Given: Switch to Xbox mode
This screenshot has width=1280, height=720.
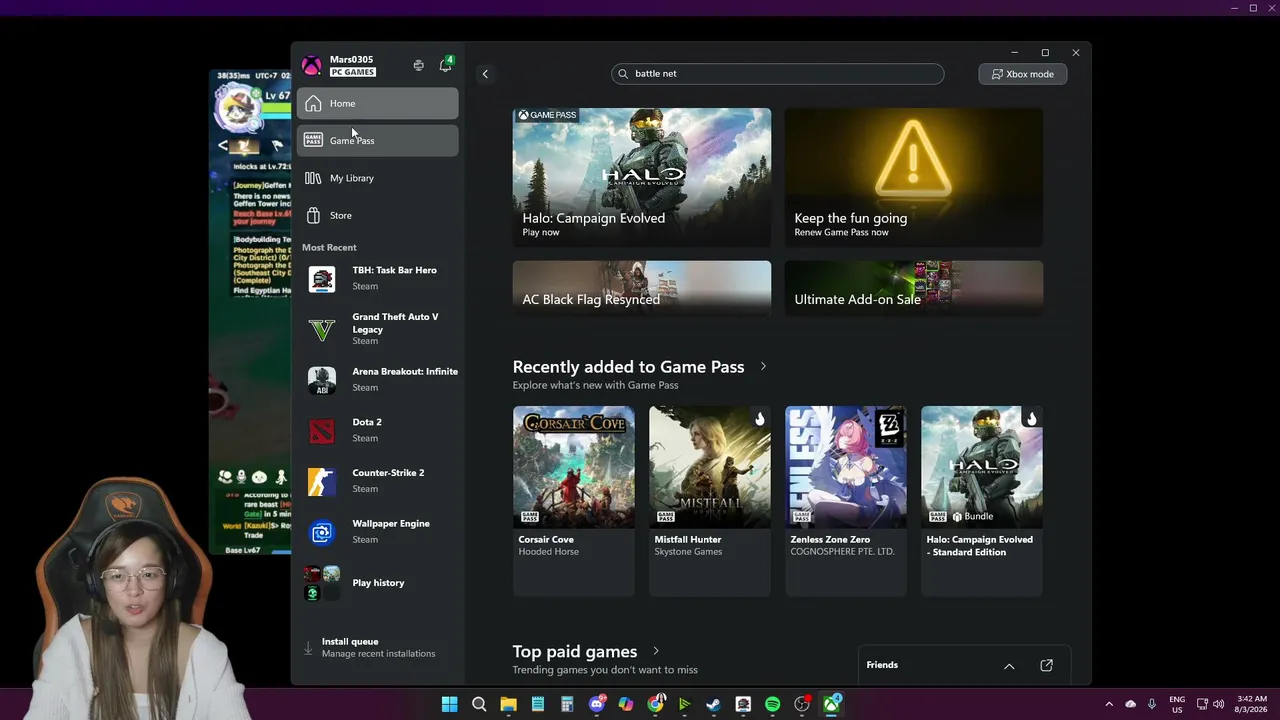Looking at the screenshot, I should tap(1022, 74).
